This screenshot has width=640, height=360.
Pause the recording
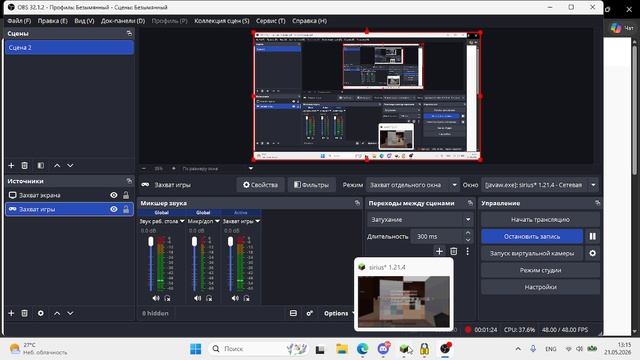coord(592,236)
